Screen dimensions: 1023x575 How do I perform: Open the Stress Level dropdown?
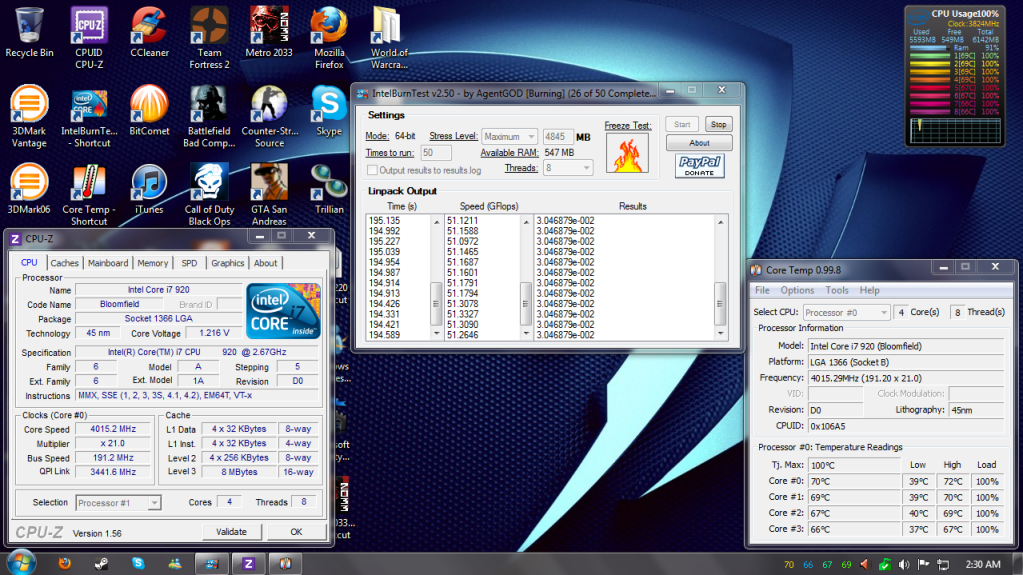[x=510, y=136]
